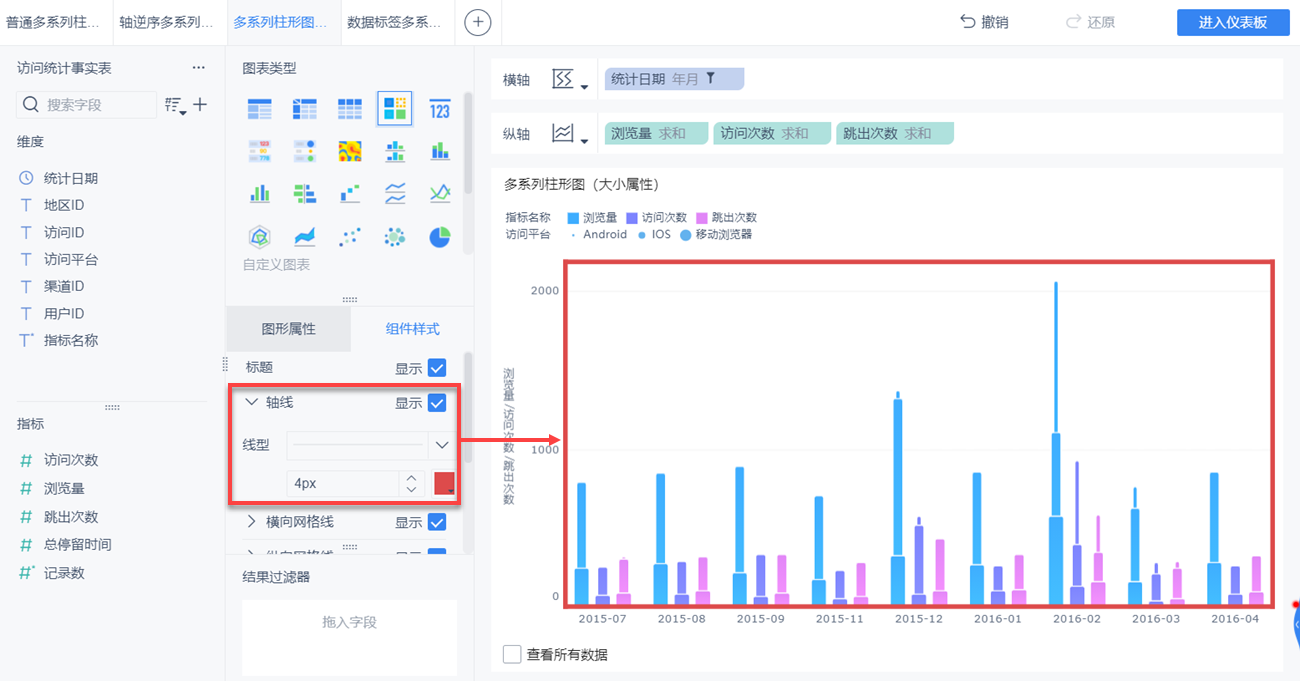
Task: Select the 123 KPI indicator card type
Action: (440, 110)
